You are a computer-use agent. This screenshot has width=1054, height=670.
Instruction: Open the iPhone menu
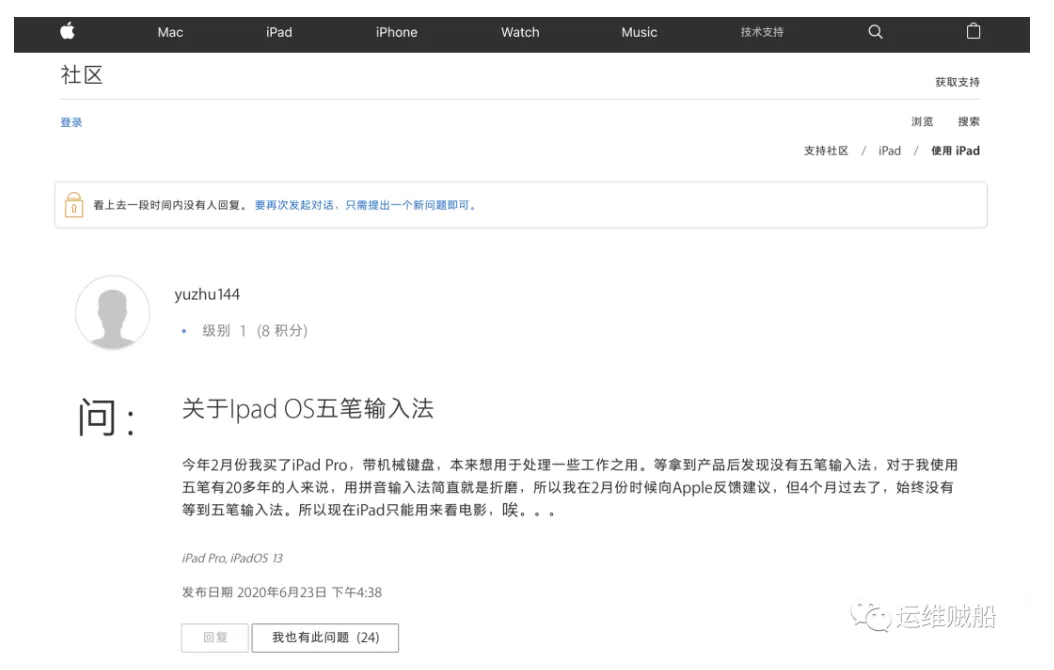(397, 32)
